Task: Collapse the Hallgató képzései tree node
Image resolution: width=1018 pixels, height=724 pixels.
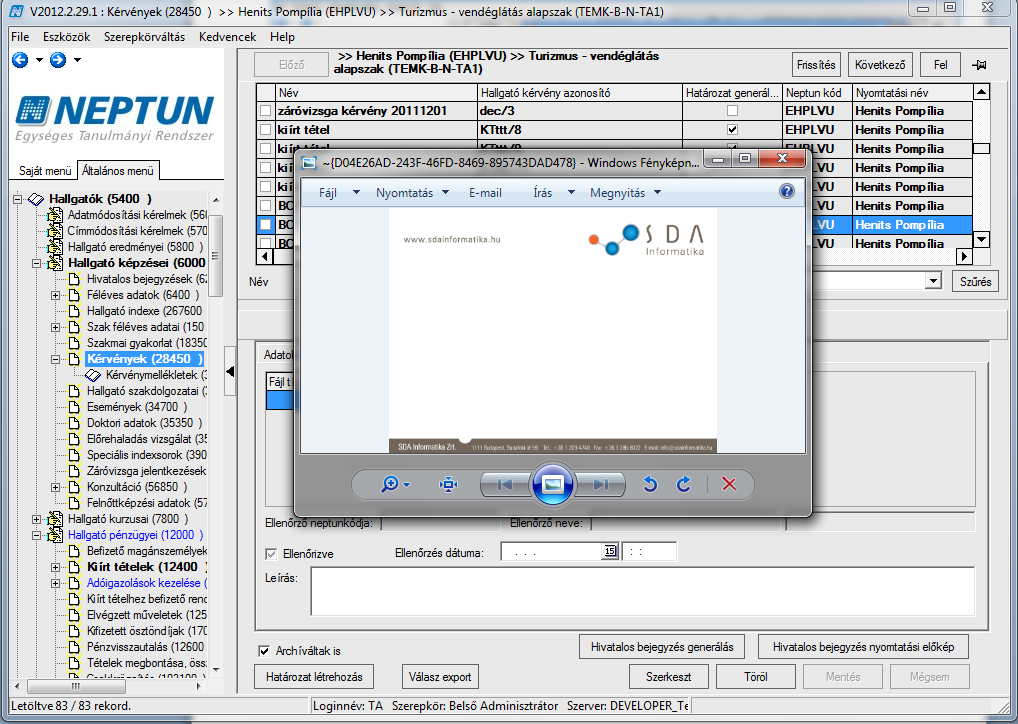Action: (37, 263)
